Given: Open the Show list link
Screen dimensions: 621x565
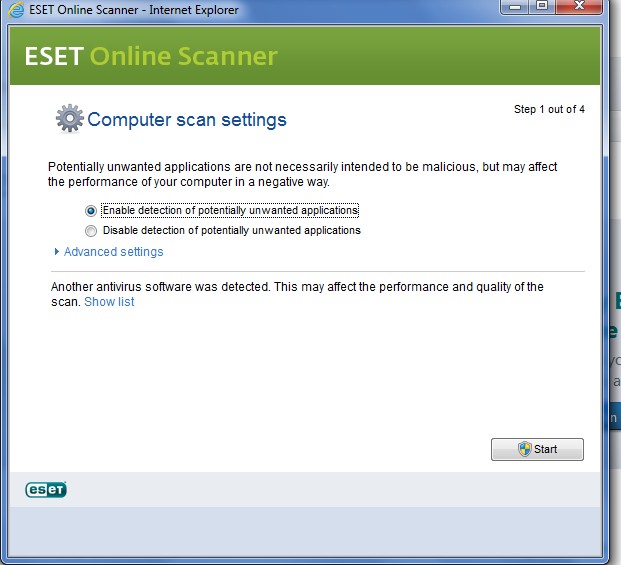Looking at the screenshot, I should [x=109, y=302].
